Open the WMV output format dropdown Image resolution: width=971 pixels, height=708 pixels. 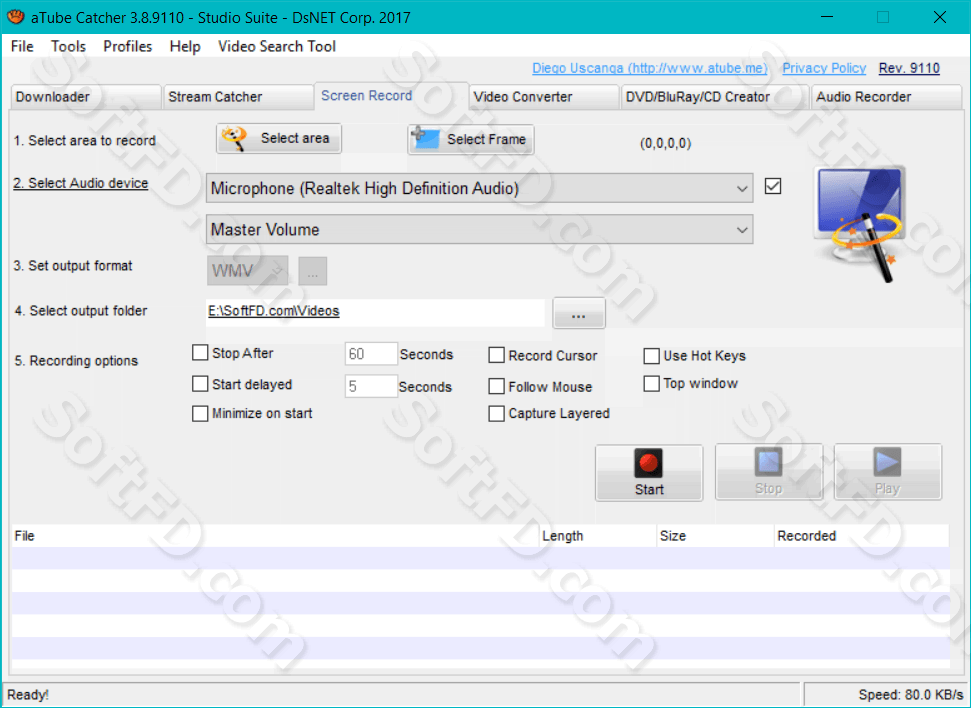point(247,271)
